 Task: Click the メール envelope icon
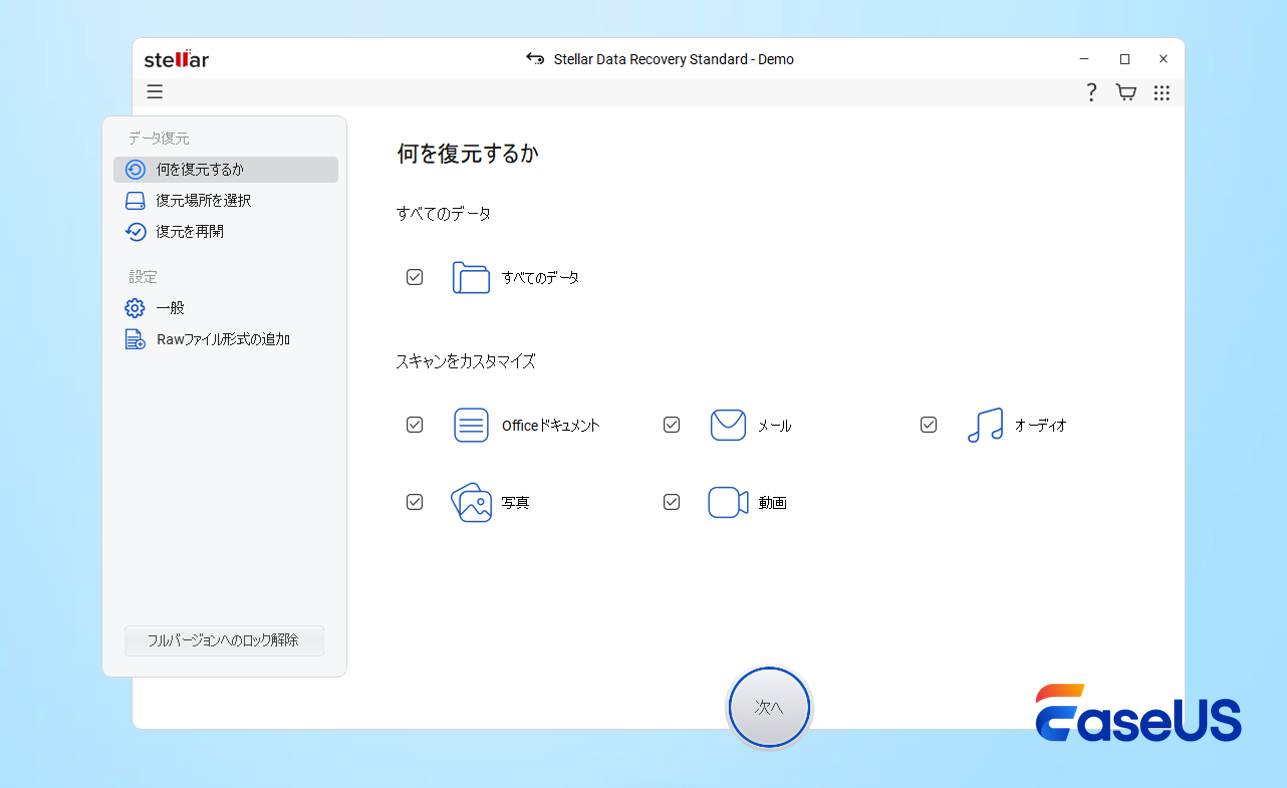(728, 424)
